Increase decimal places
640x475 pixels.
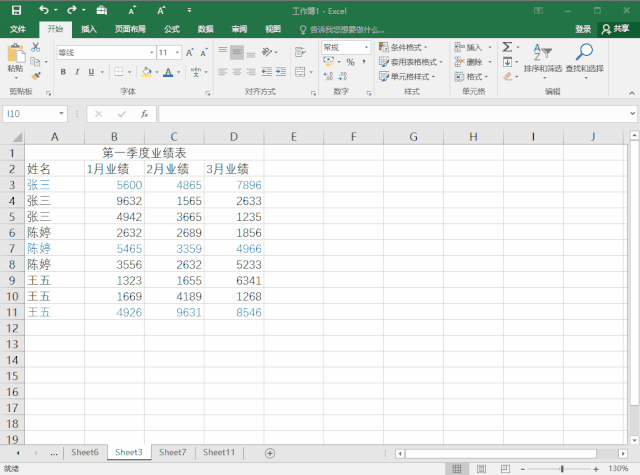pyautogui.click(x=328, y=76)
